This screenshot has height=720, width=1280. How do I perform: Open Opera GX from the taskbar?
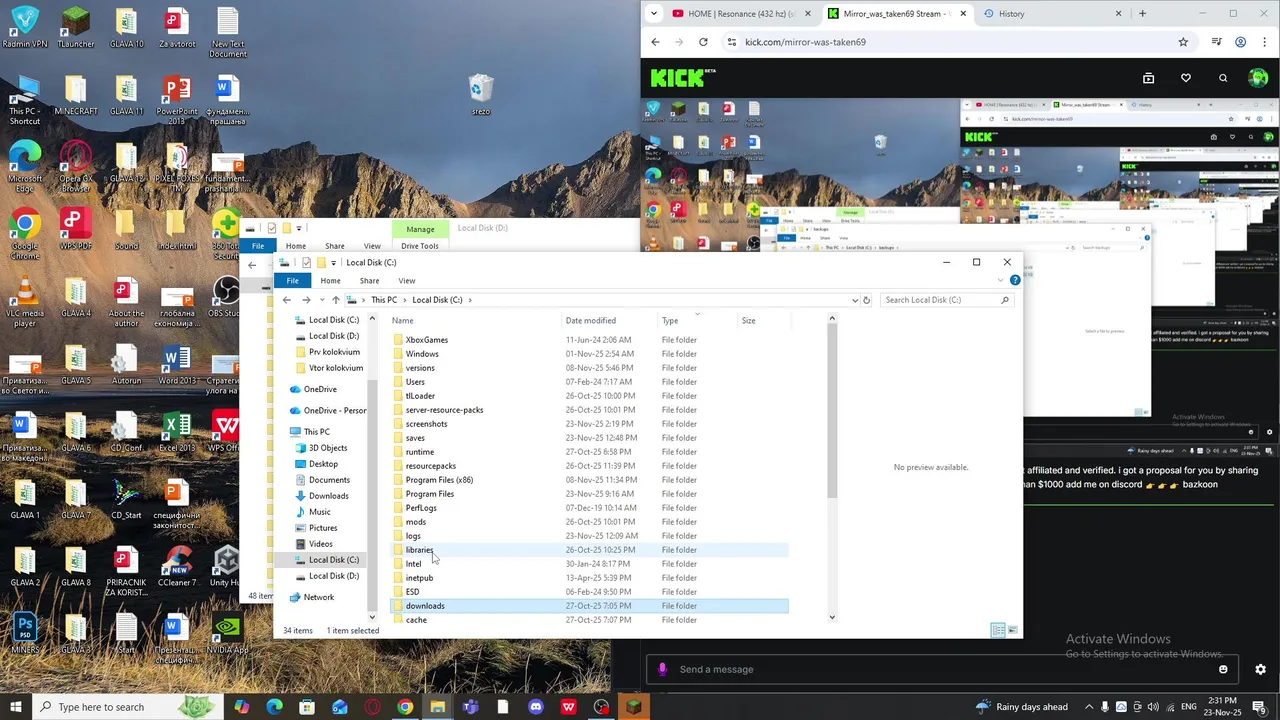(372, 707)
